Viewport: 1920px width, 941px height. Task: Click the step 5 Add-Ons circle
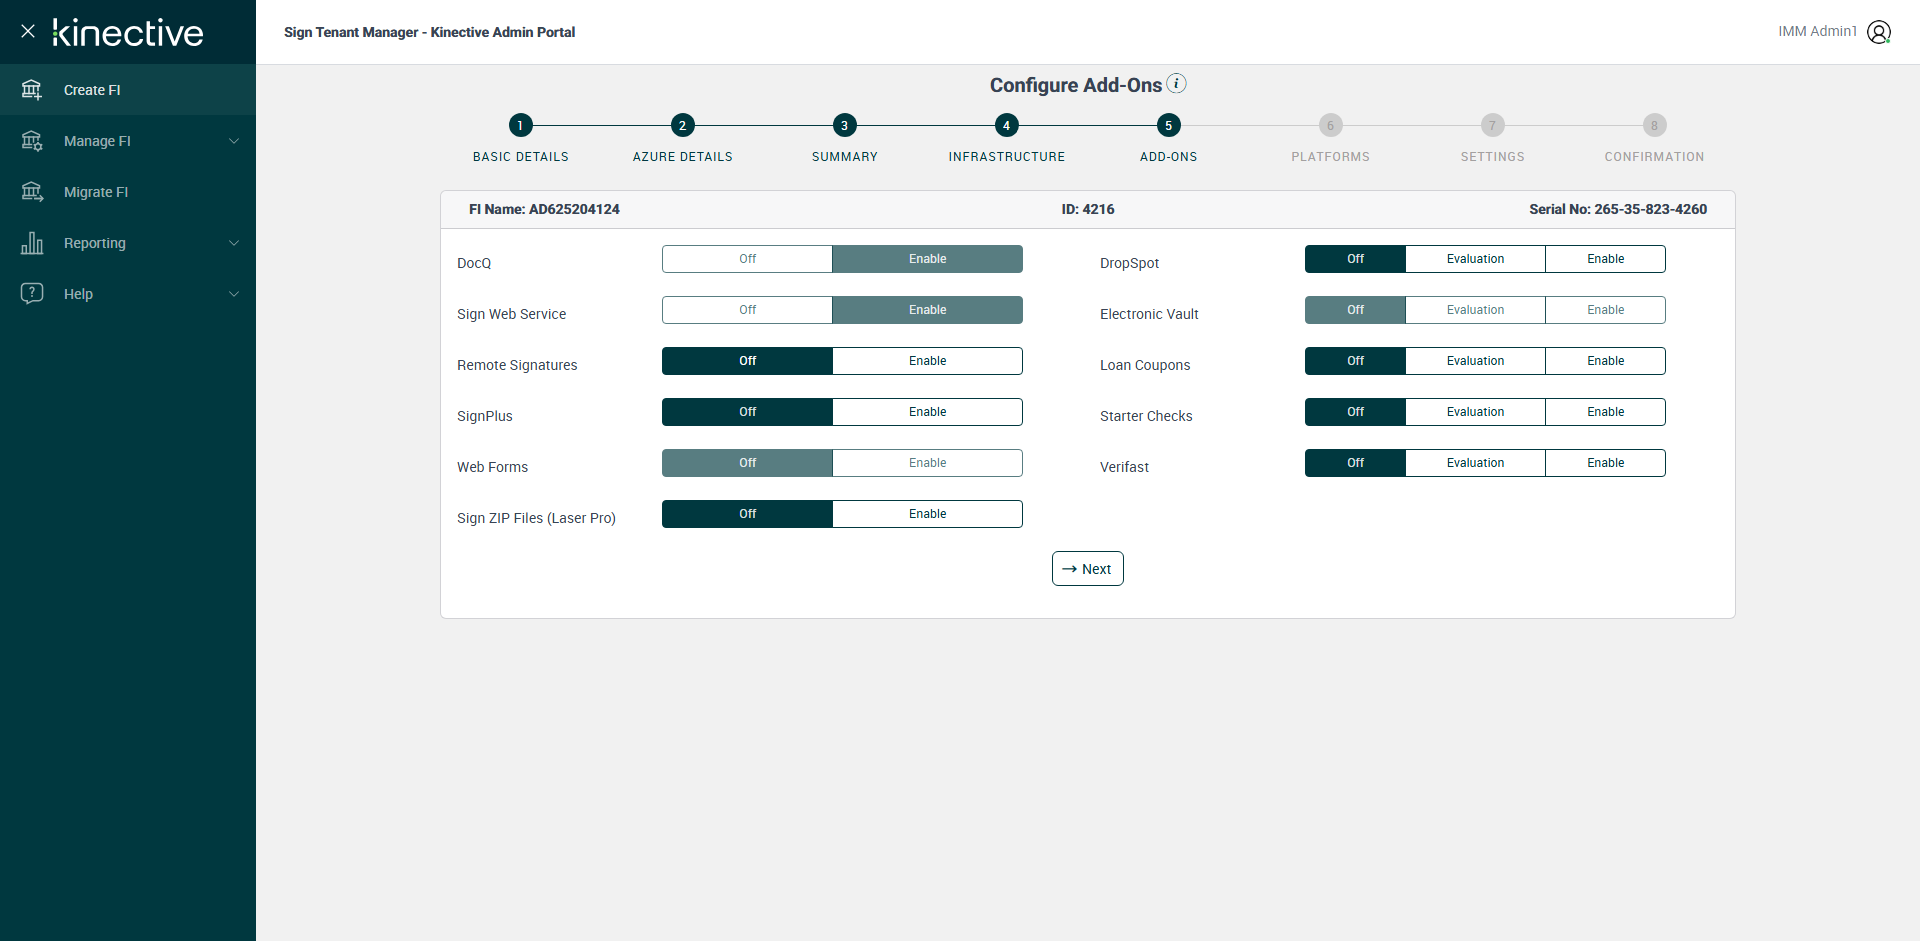click(x=1168, y=125)
